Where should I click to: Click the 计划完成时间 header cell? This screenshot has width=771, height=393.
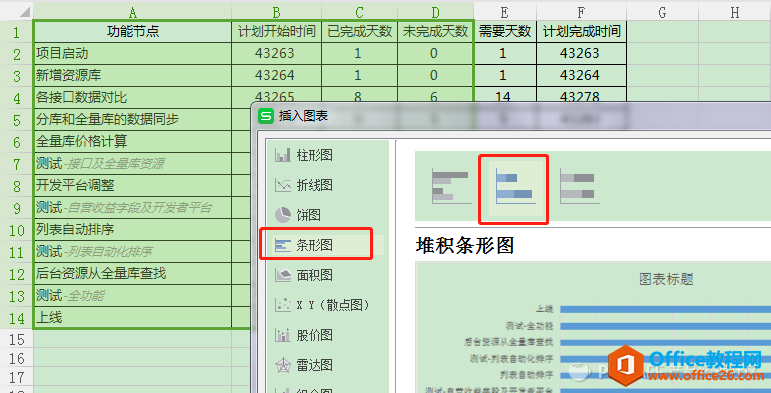click(582, 32)
